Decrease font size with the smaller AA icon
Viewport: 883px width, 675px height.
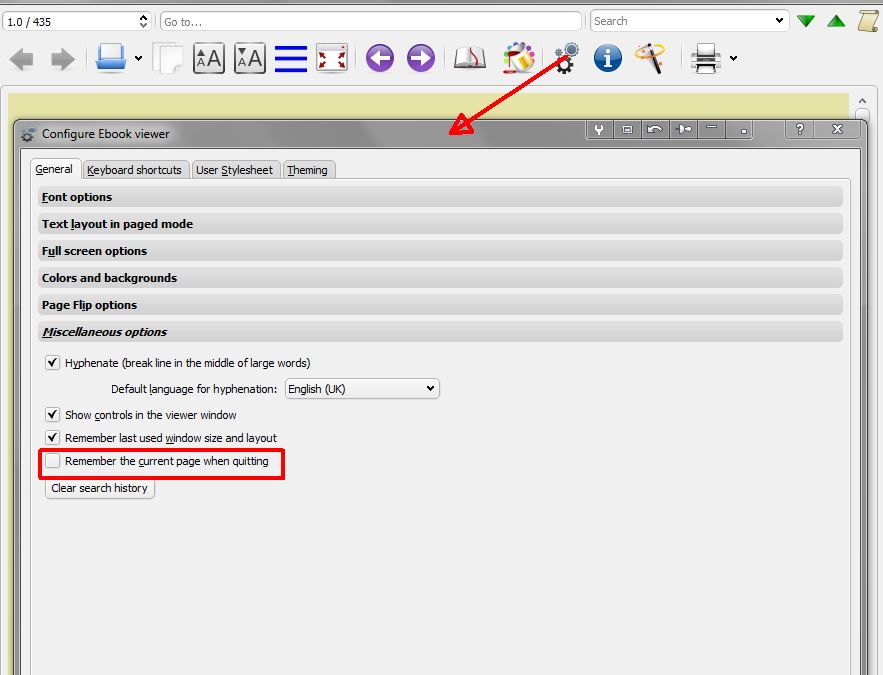click(x=249, y=58)
